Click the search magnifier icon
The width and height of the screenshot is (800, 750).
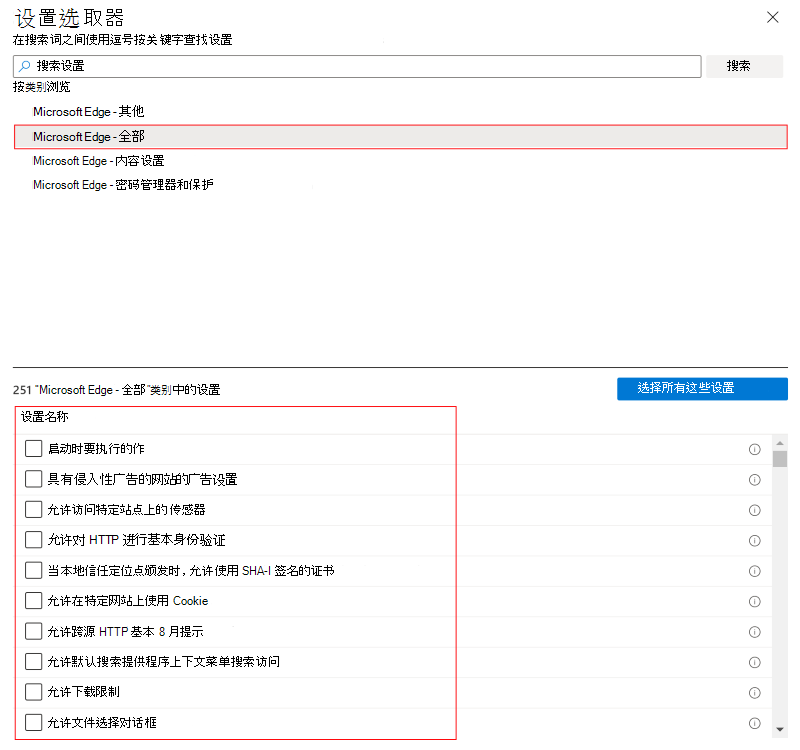(24, 66)
